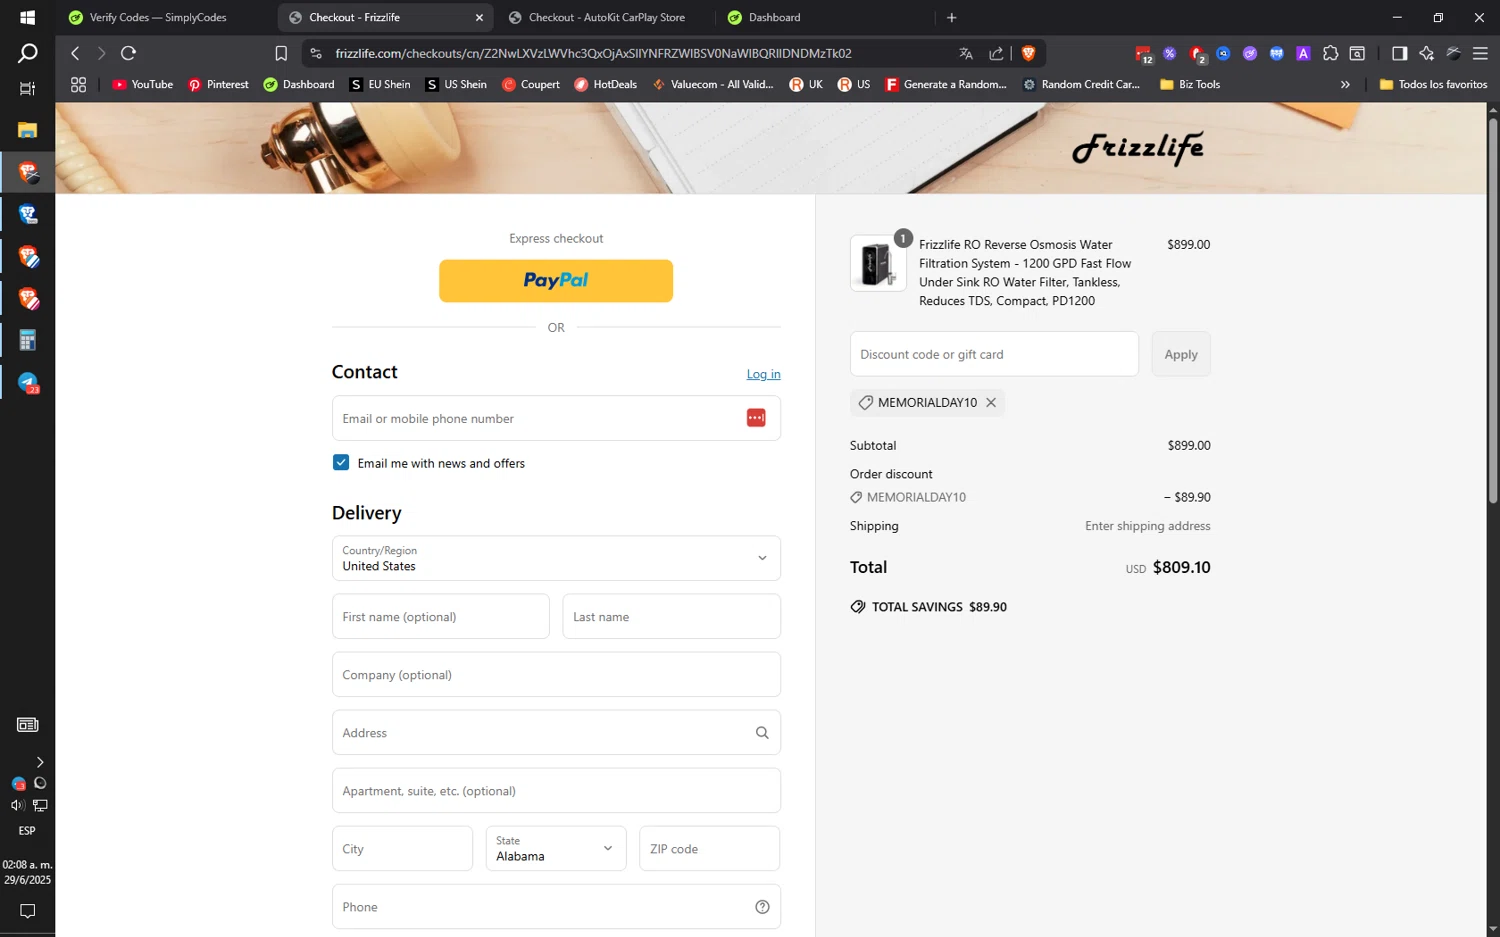The width and height of the screenshot is (1500, 937).
Task: Open the browser hamburger menu
Action: (1480, 53)
